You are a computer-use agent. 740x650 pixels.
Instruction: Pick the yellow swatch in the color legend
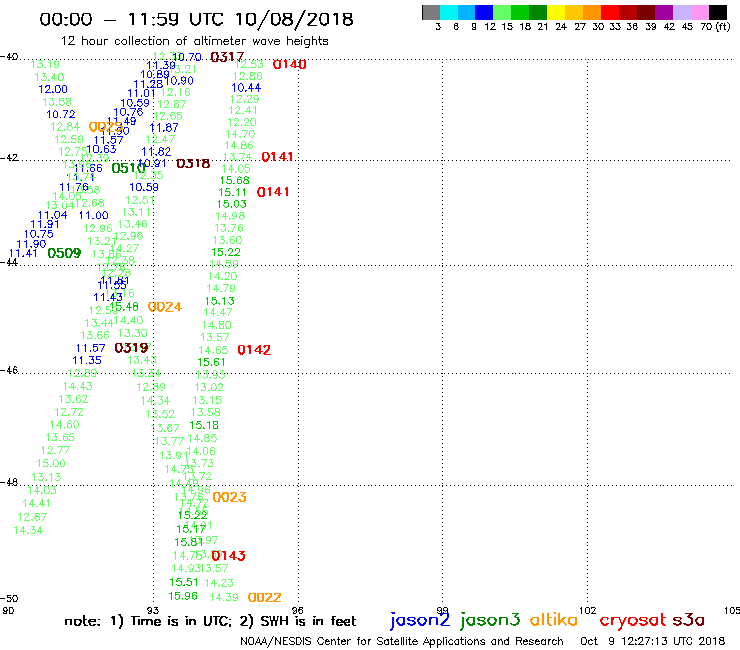pyautogui.click(x=556, y=12)
